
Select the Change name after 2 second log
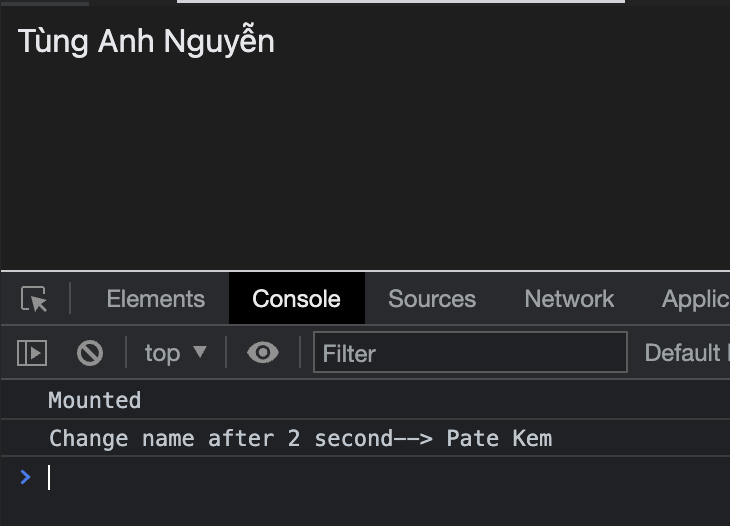coord(220,438)
